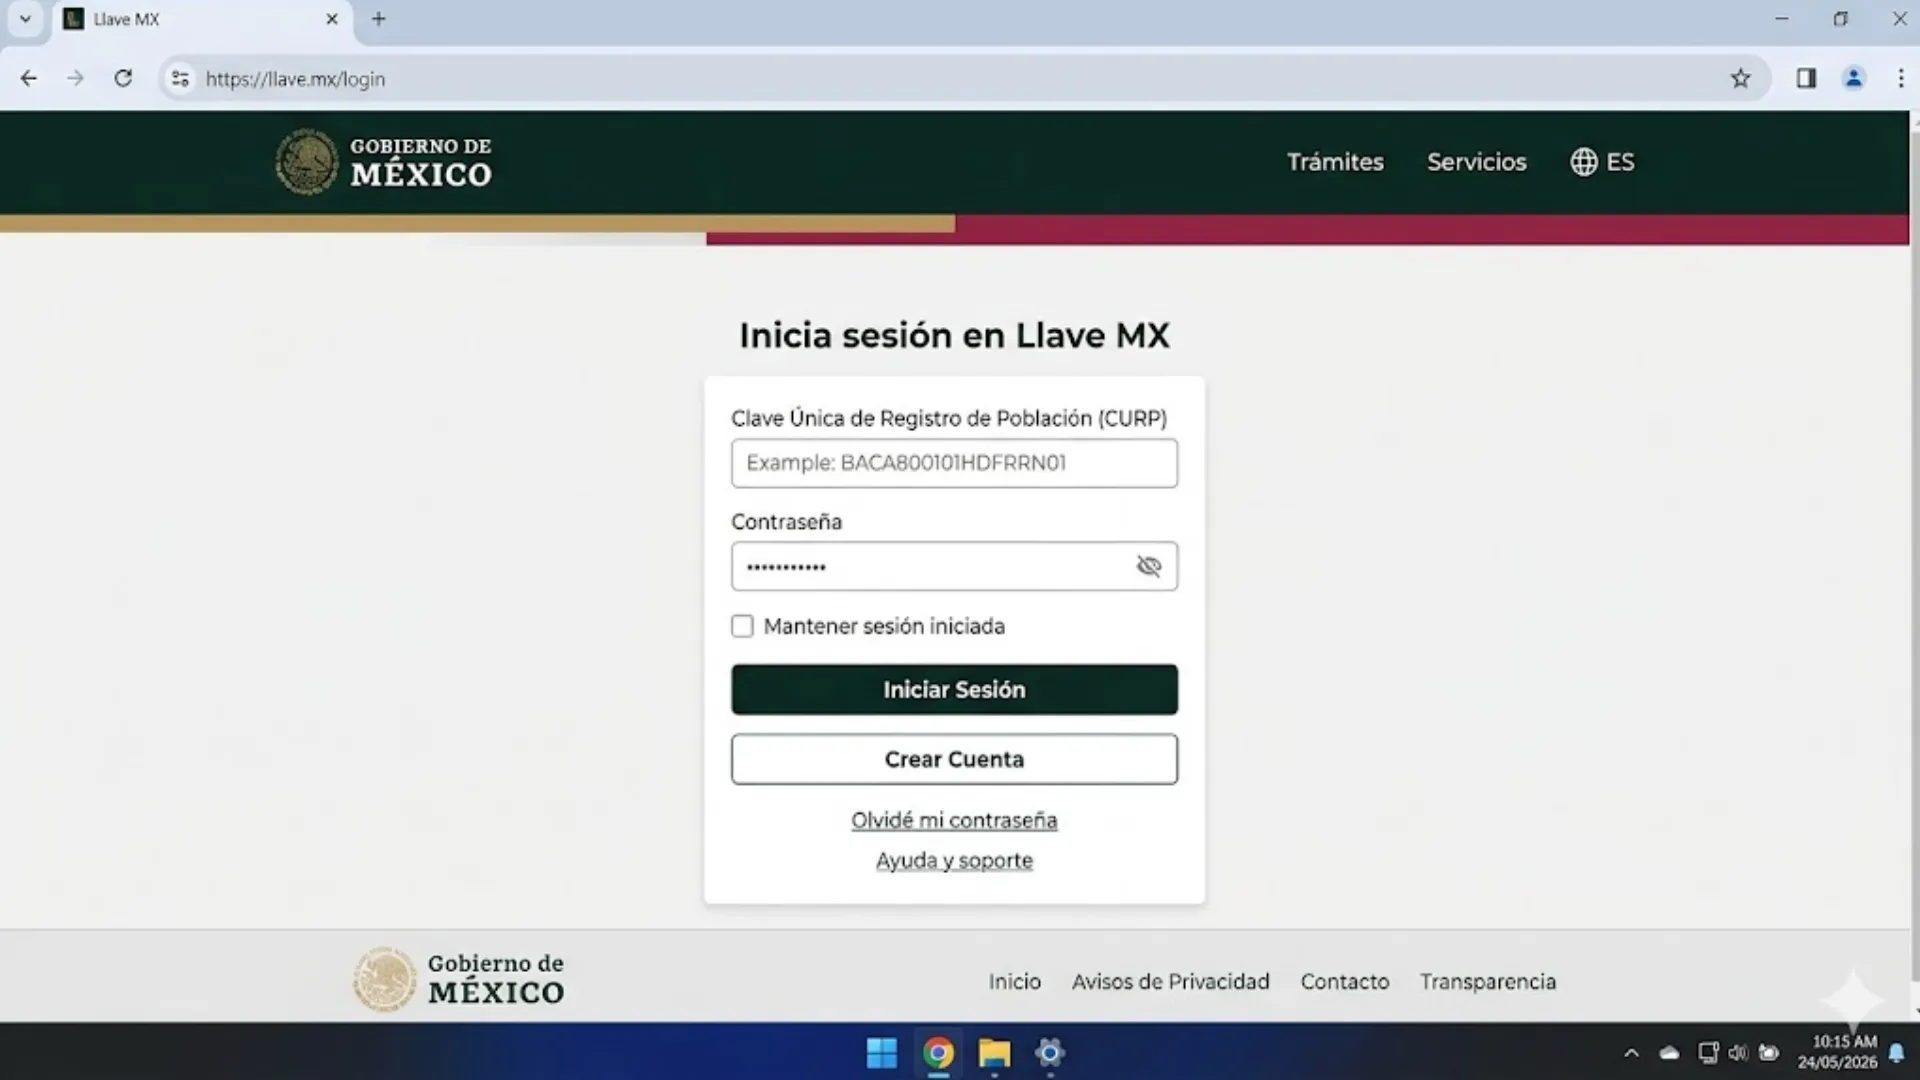Click the Chrome taskbar icon

(938, 1053)
